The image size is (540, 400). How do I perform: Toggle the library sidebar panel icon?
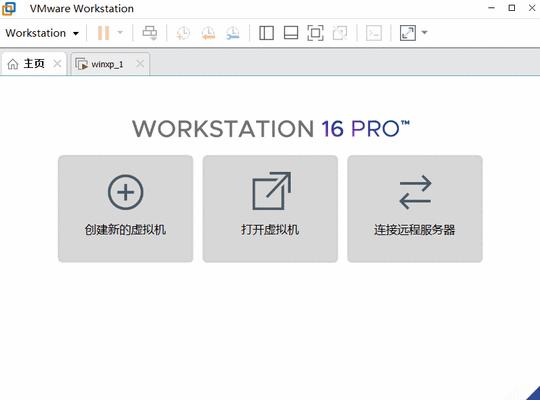(x=266, y=33)
